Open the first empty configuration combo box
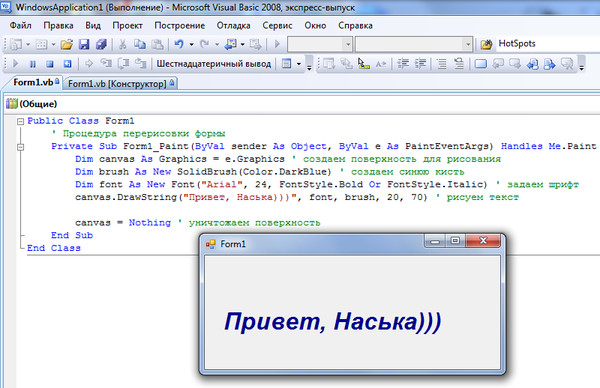The image size is (600, 388). [x=320, y=44]
